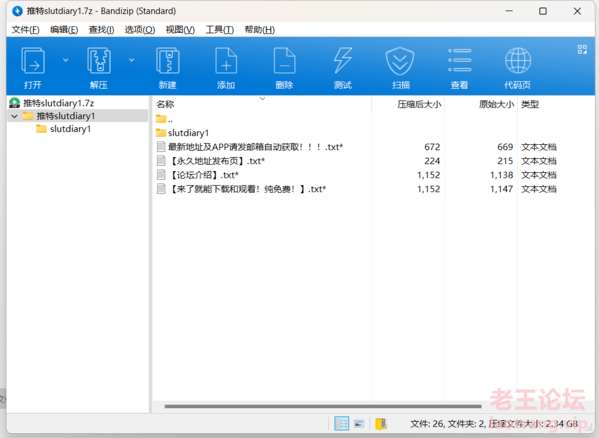The image size is (599, 438).
Task: Click original size 1,147 in last row
Action: 502,189
